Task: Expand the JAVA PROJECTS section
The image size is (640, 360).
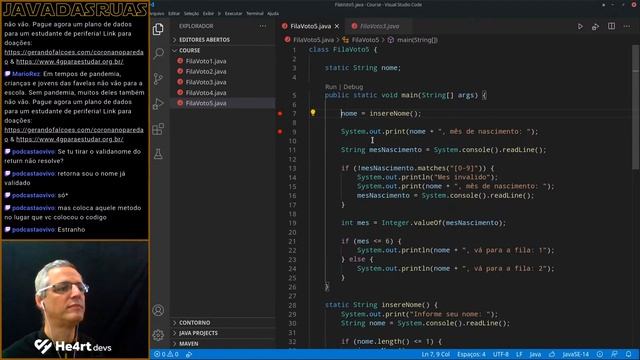Action: tap(222, 333)
